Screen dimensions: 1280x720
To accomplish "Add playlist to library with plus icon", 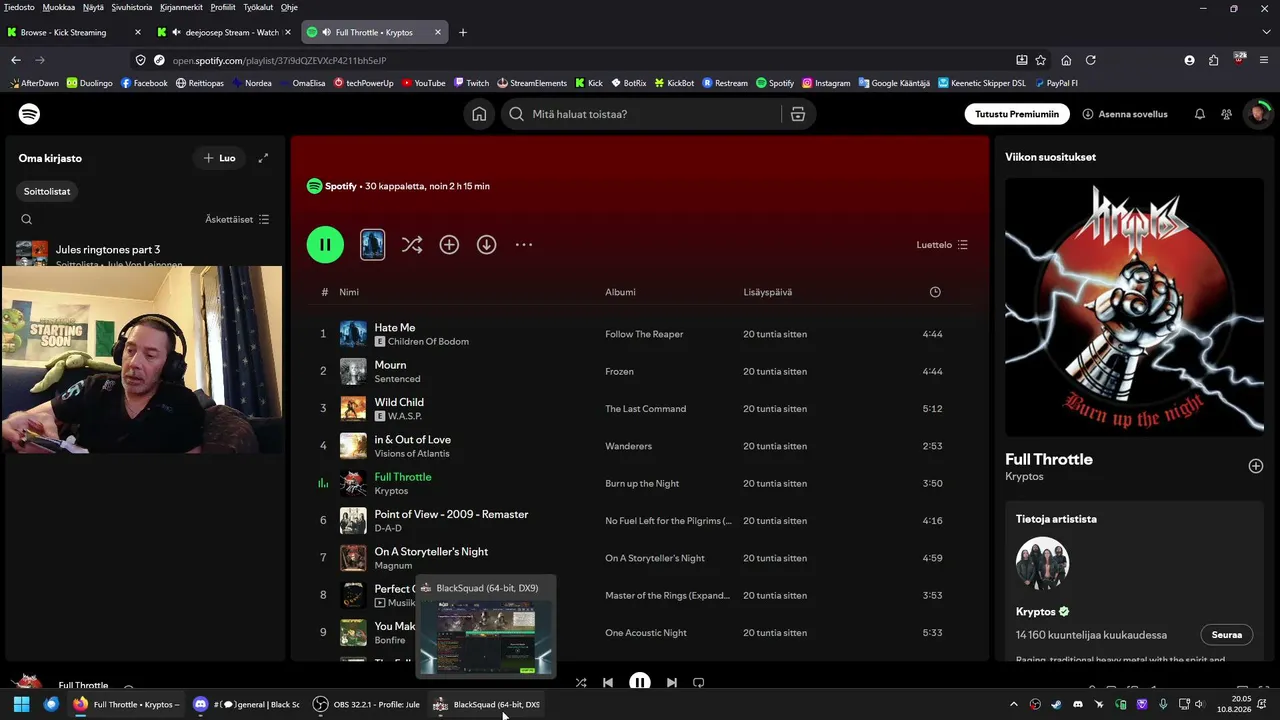I will tap(449, 245).
